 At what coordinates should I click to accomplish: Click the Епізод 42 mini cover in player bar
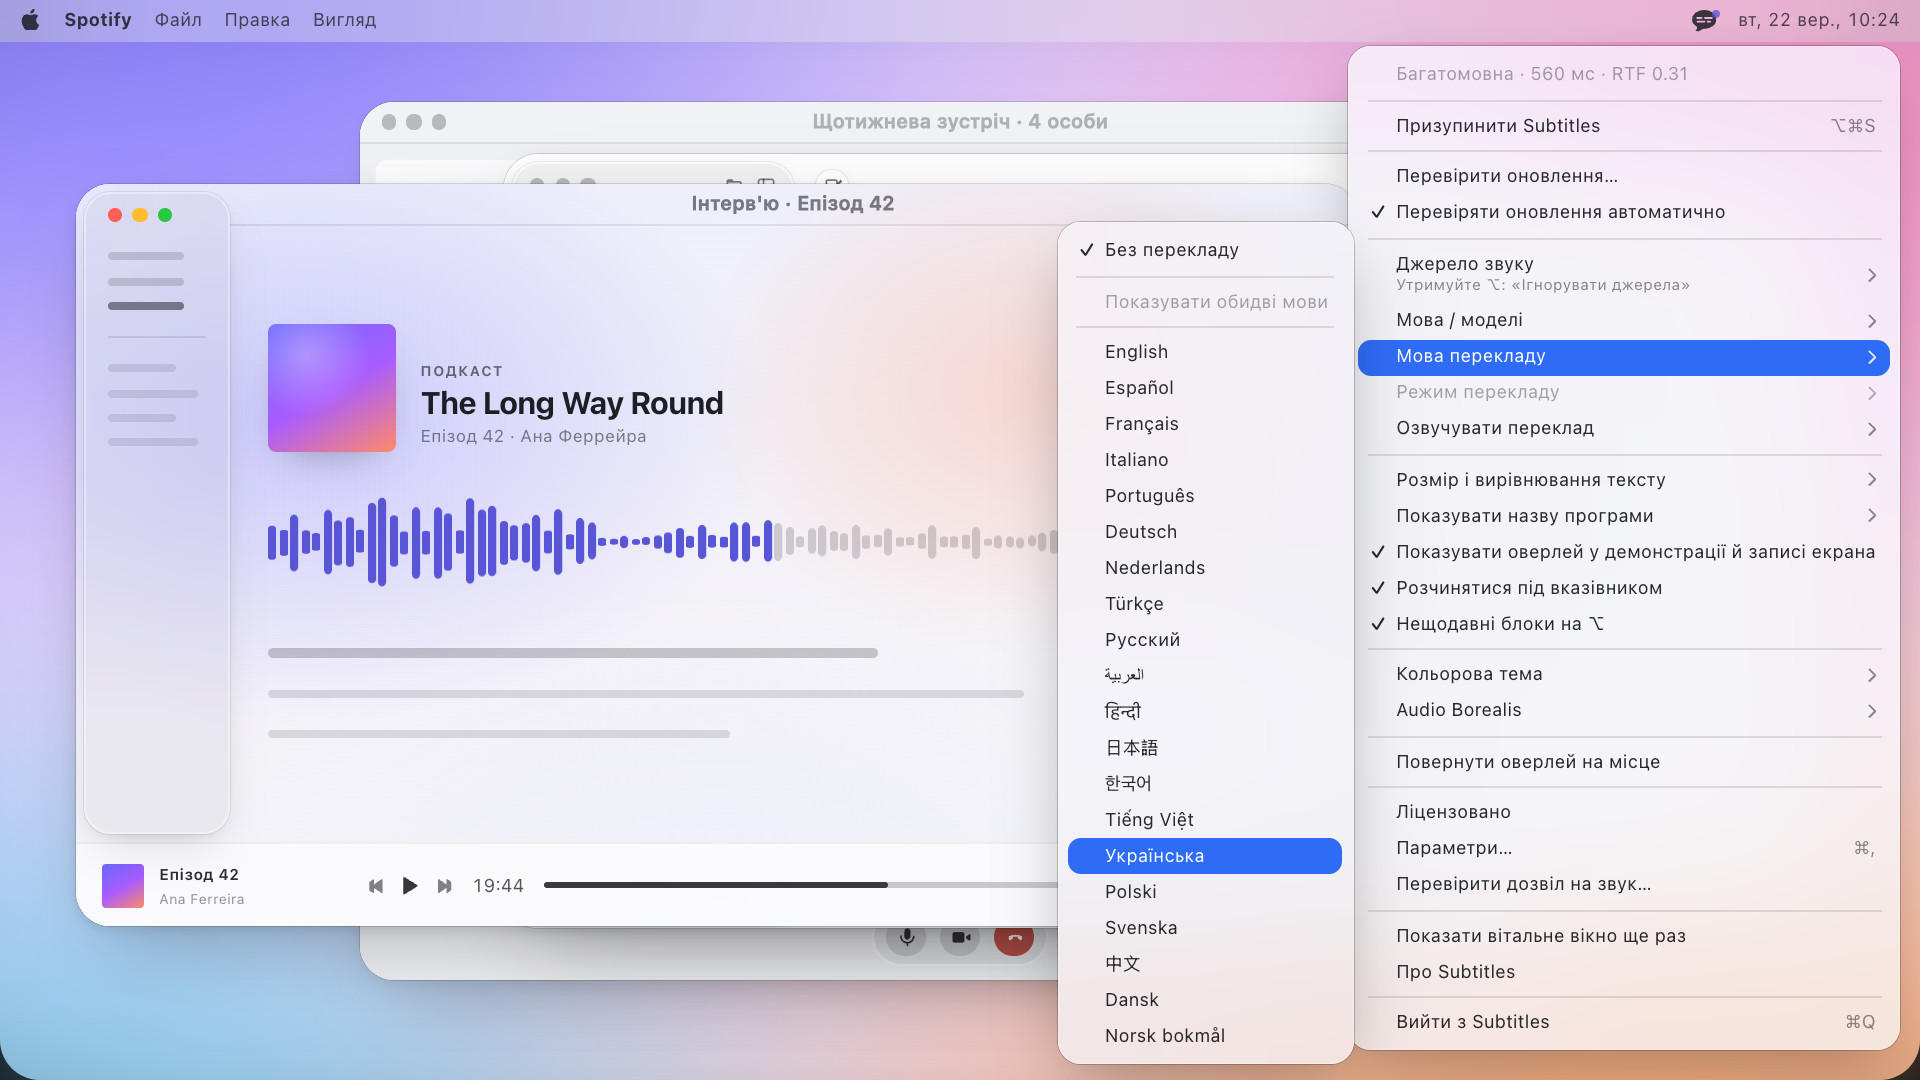click(123, 886)
